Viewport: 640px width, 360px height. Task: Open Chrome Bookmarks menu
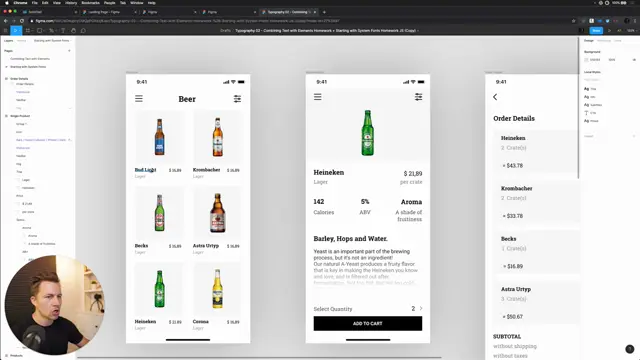tap(91, 3)
